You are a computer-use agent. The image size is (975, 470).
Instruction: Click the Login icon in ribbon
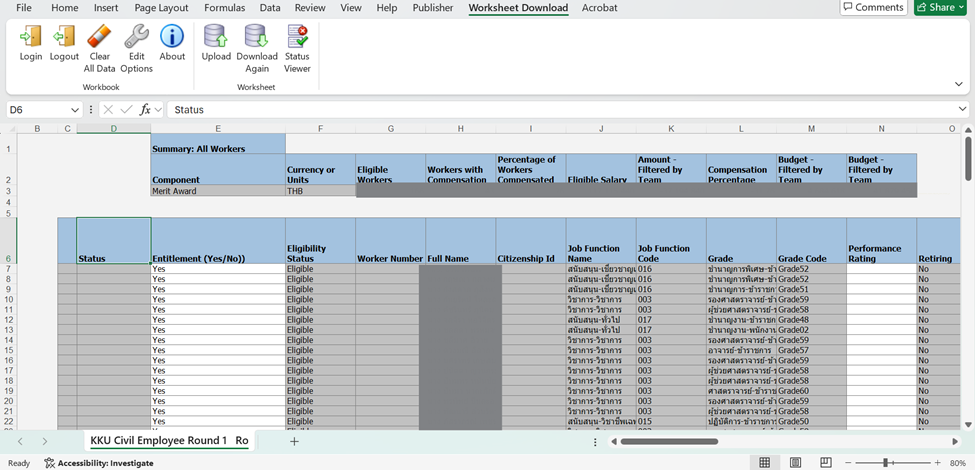tap(31, 43)
